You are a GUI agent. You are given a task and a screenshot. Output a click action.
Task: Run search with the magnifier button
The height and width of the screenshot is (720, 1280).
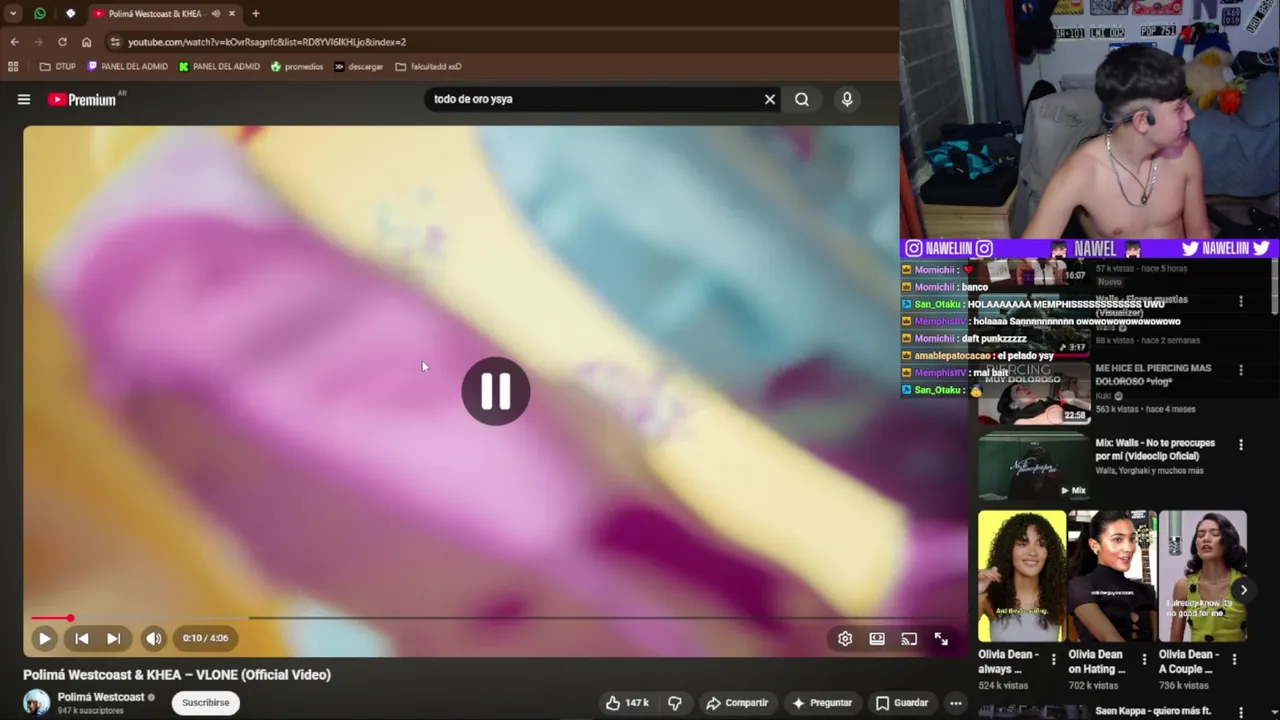[x=802, y=99]
